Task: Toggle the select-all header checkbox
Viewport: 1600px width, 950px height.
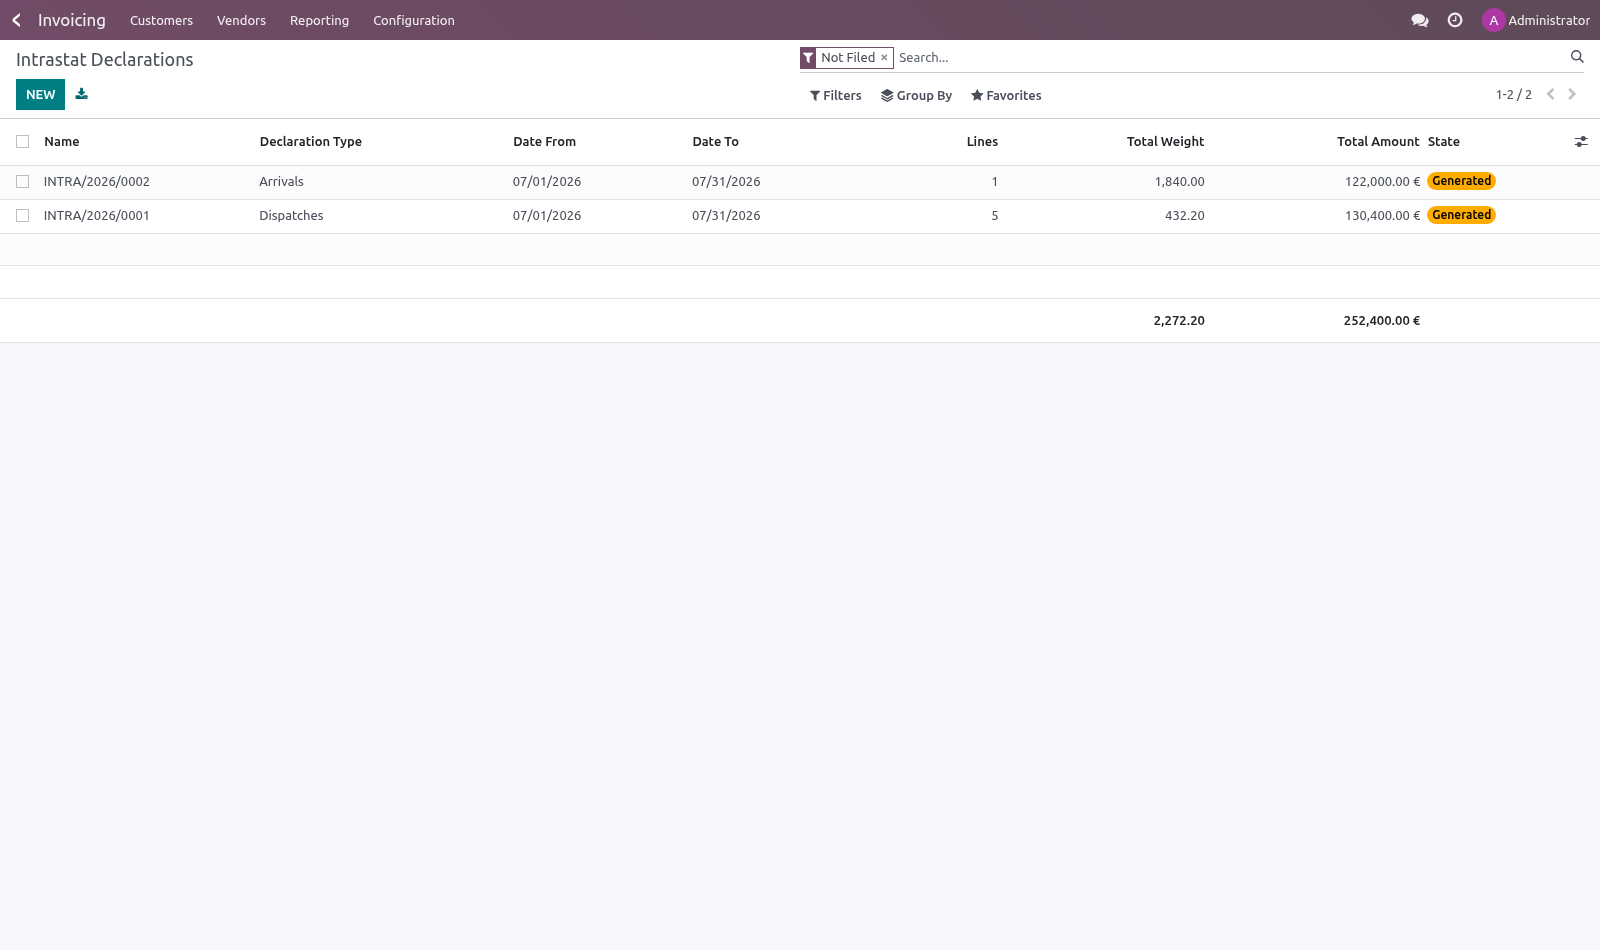Action: (22, 142)
